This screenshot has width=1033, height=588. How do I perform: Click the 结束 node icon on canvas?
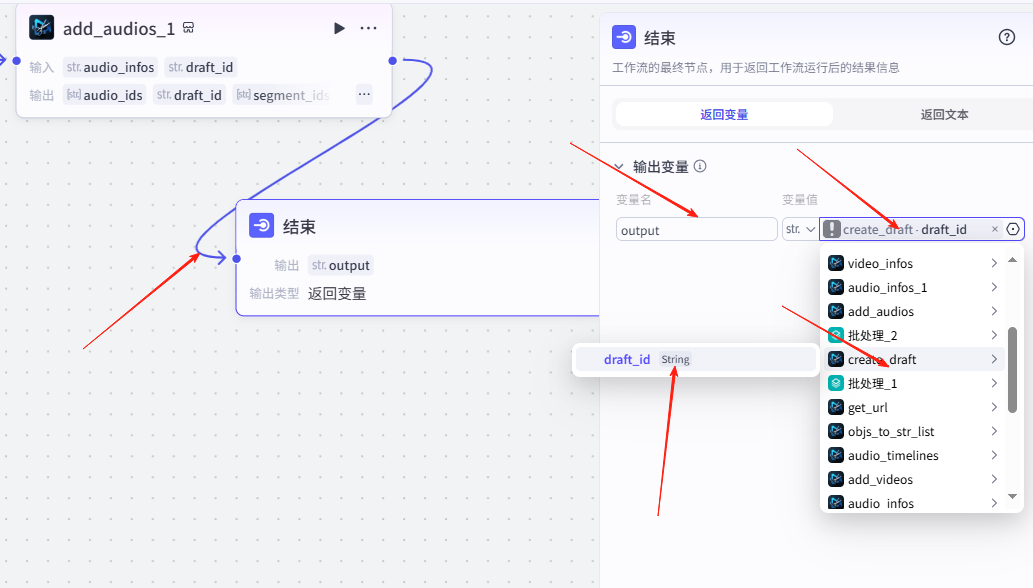tap(261, 226)
